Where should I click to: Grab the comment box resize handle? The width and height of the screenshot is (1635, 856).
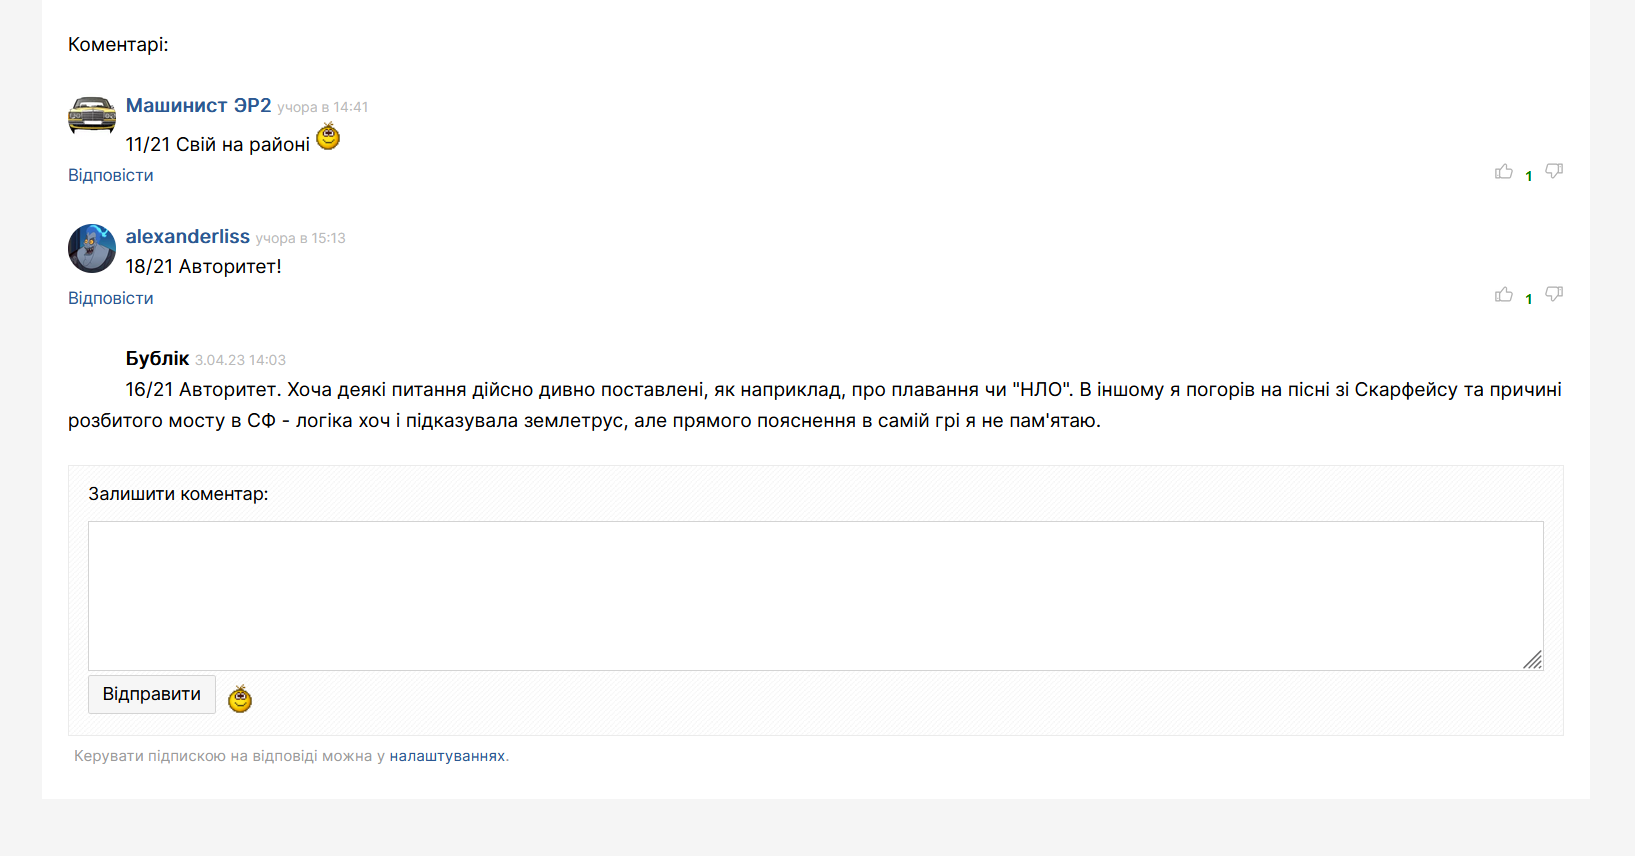1533,660
